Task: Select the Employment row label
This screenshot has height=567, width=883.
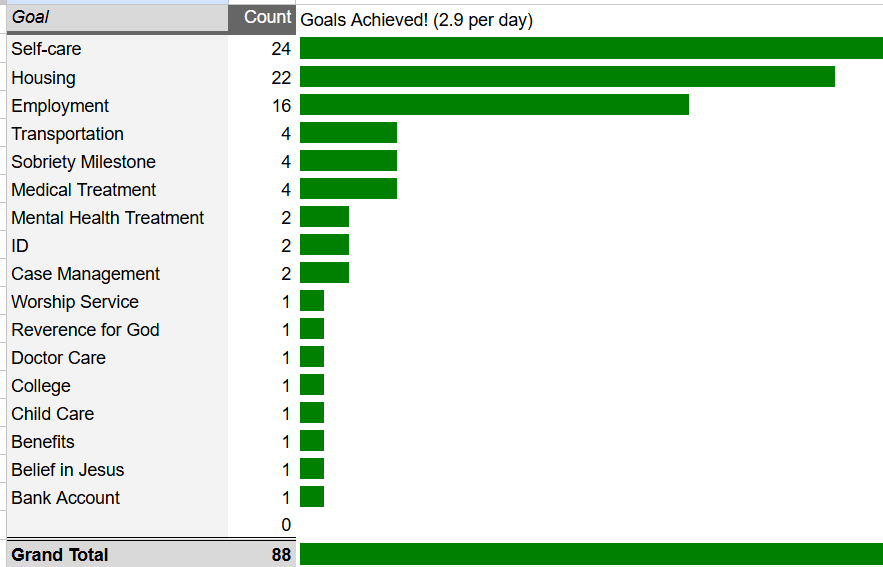Action: point(60,105)
